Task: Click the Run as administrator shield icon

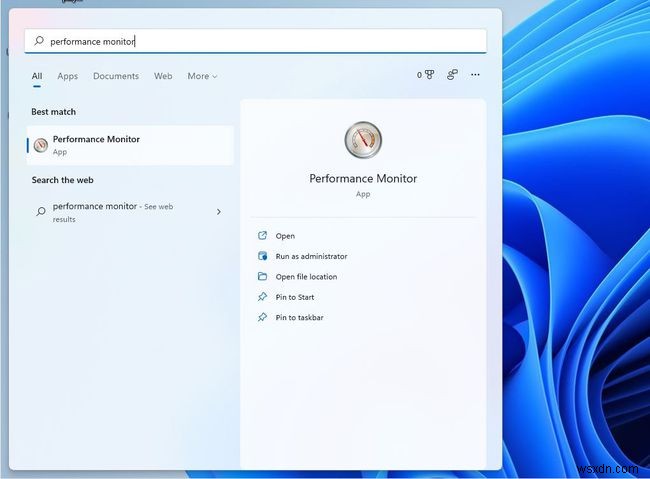Action: [x=262, y=256]
